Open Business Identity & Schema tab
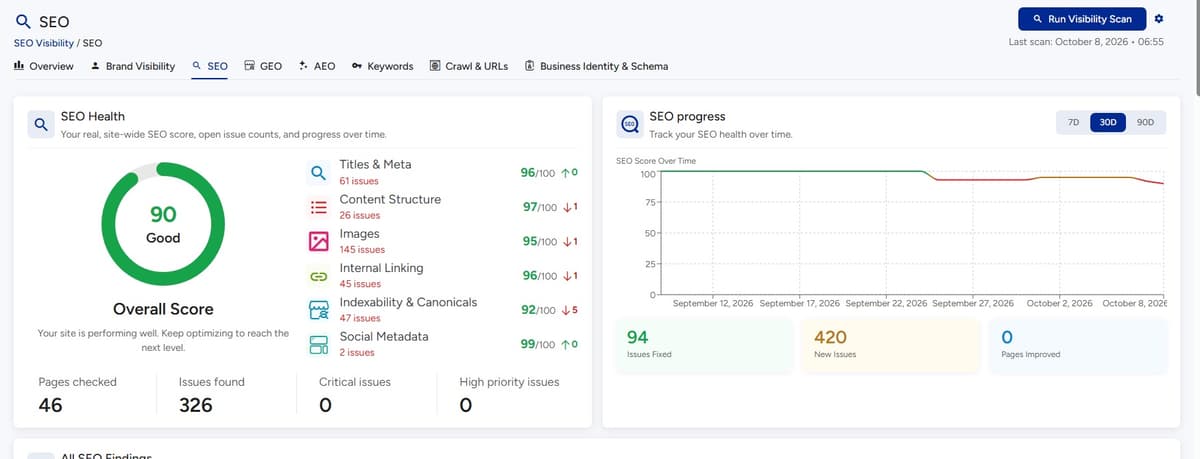The width and height of the screenshot is (1200, 459). click(596, 66)
